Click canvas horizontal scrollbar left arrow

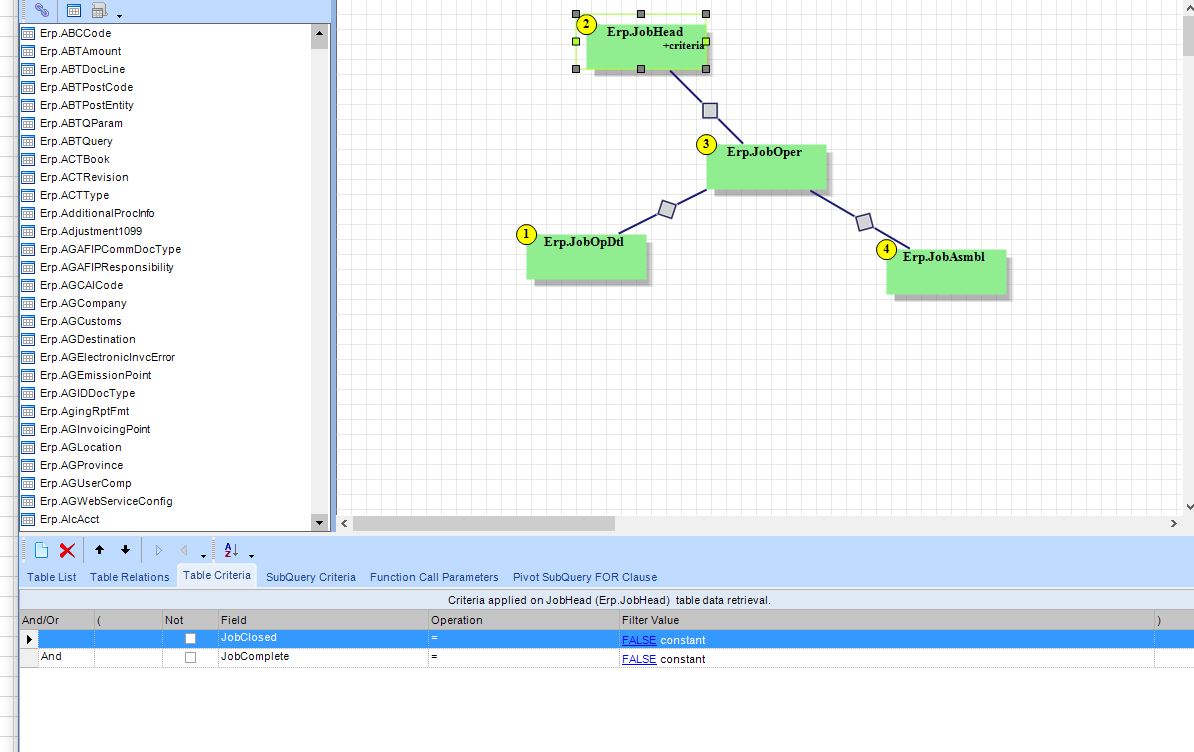[344, 524]
